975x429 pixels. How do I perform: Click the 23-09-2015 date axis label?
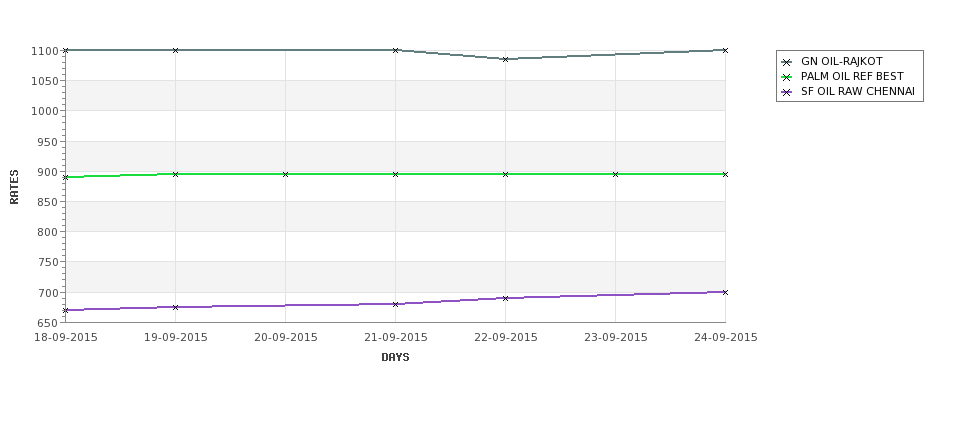[616, 337]
